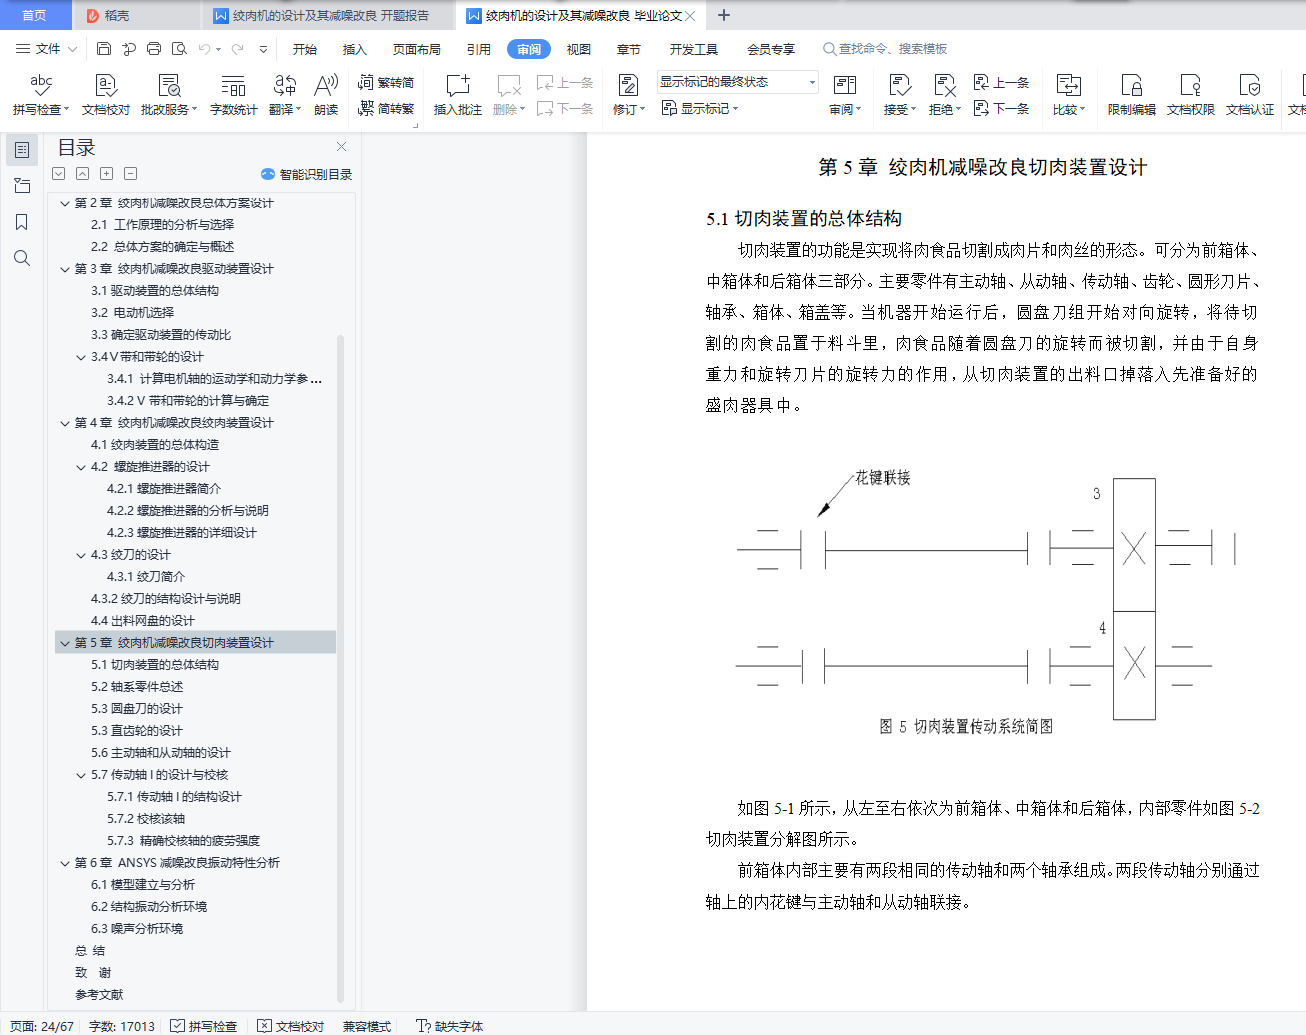Switch to the 引用 ribbon tab

pyautogui.click(x=478, y=49)
